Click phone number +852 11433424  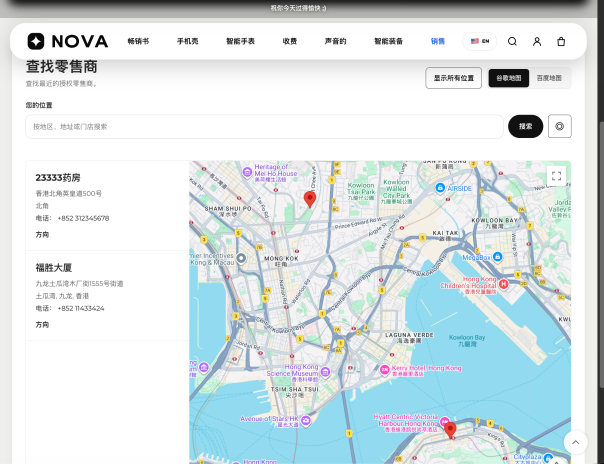(81, 308)
